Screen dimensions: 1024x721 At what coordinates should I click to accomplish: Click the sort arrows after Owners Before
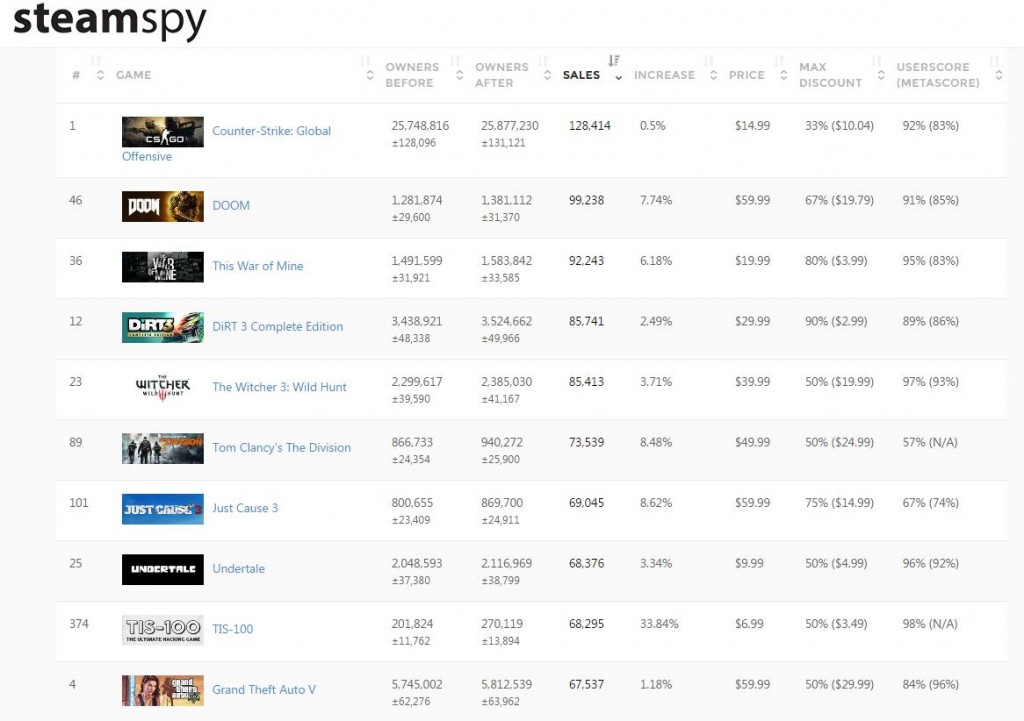click(460, 75)
